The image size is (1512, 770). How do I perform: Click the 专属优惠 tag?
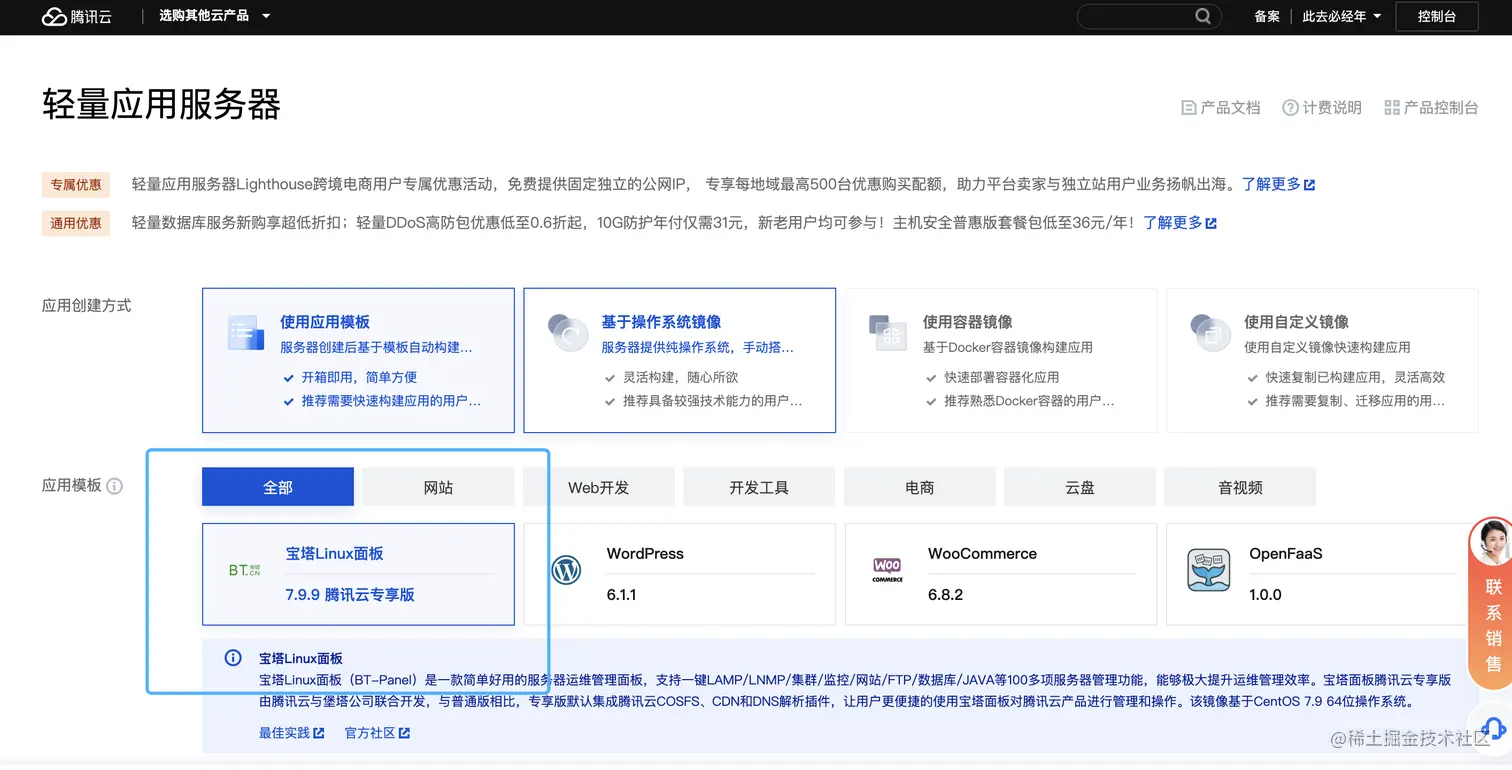[76, 185]
